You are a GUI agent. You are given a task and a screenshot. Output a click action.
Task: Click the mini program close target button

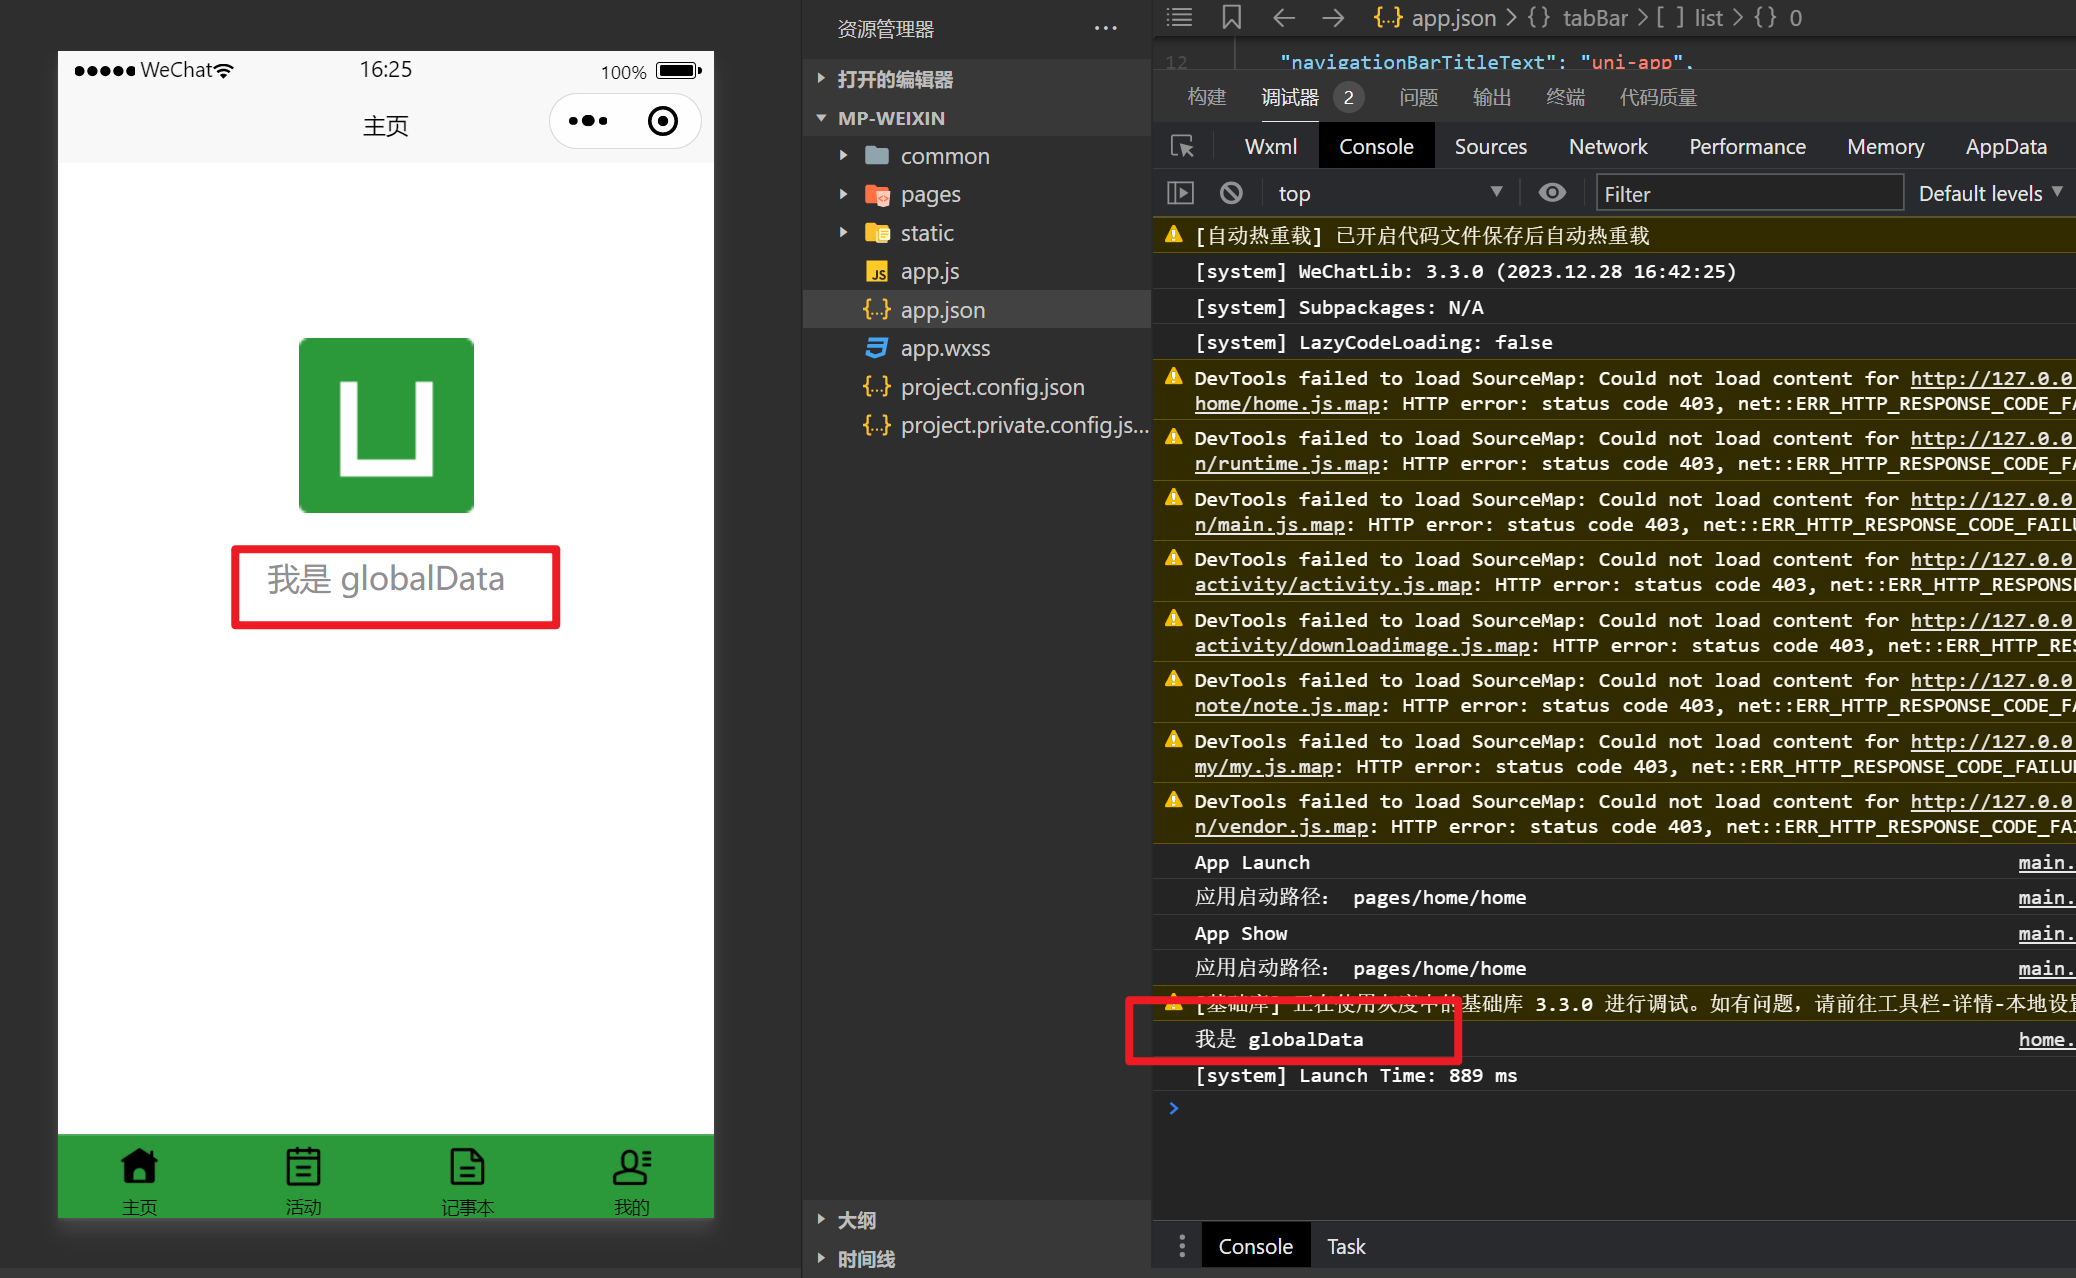click(x=663, y=121)
